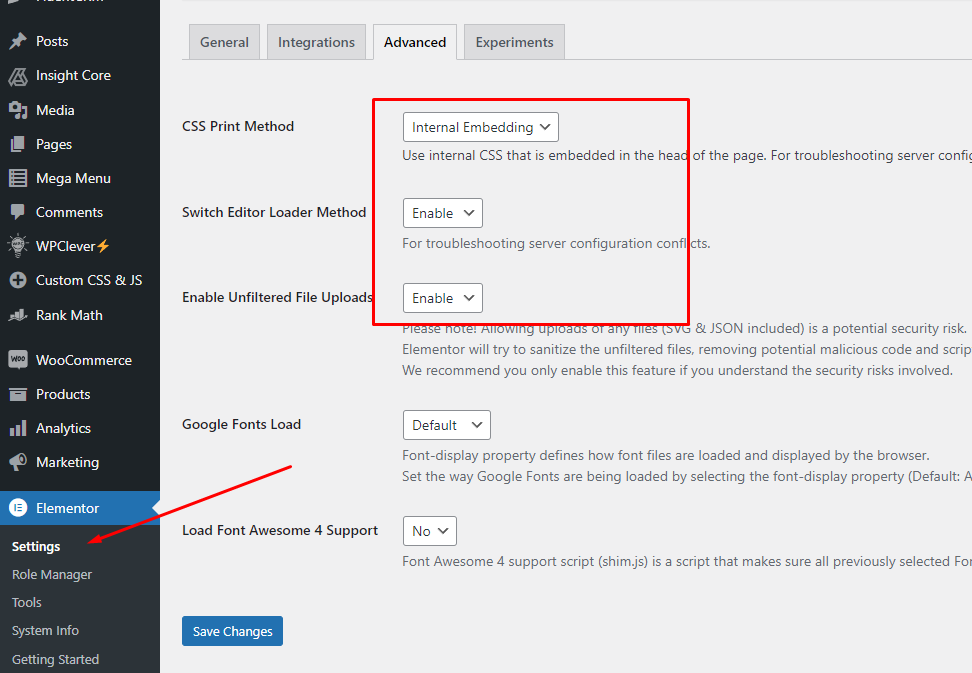Click the Posts pushpin icon
Image resolution: width=972 pixels, height=673 pixels.
18,41
